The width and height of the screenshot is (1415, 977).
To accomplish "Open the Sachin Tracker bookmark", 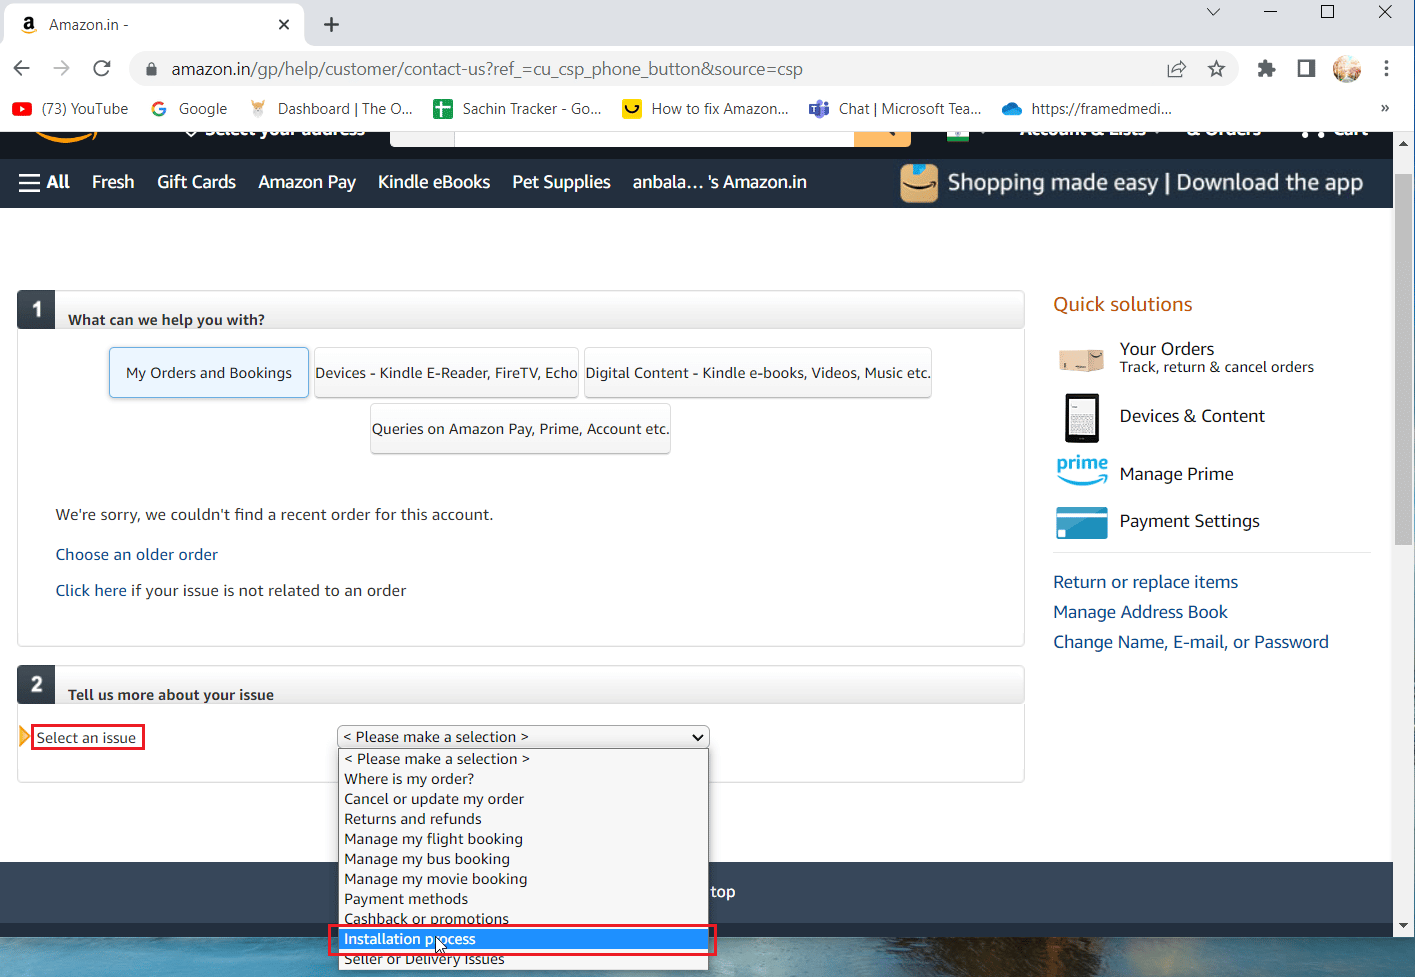I will coord(517,109).
